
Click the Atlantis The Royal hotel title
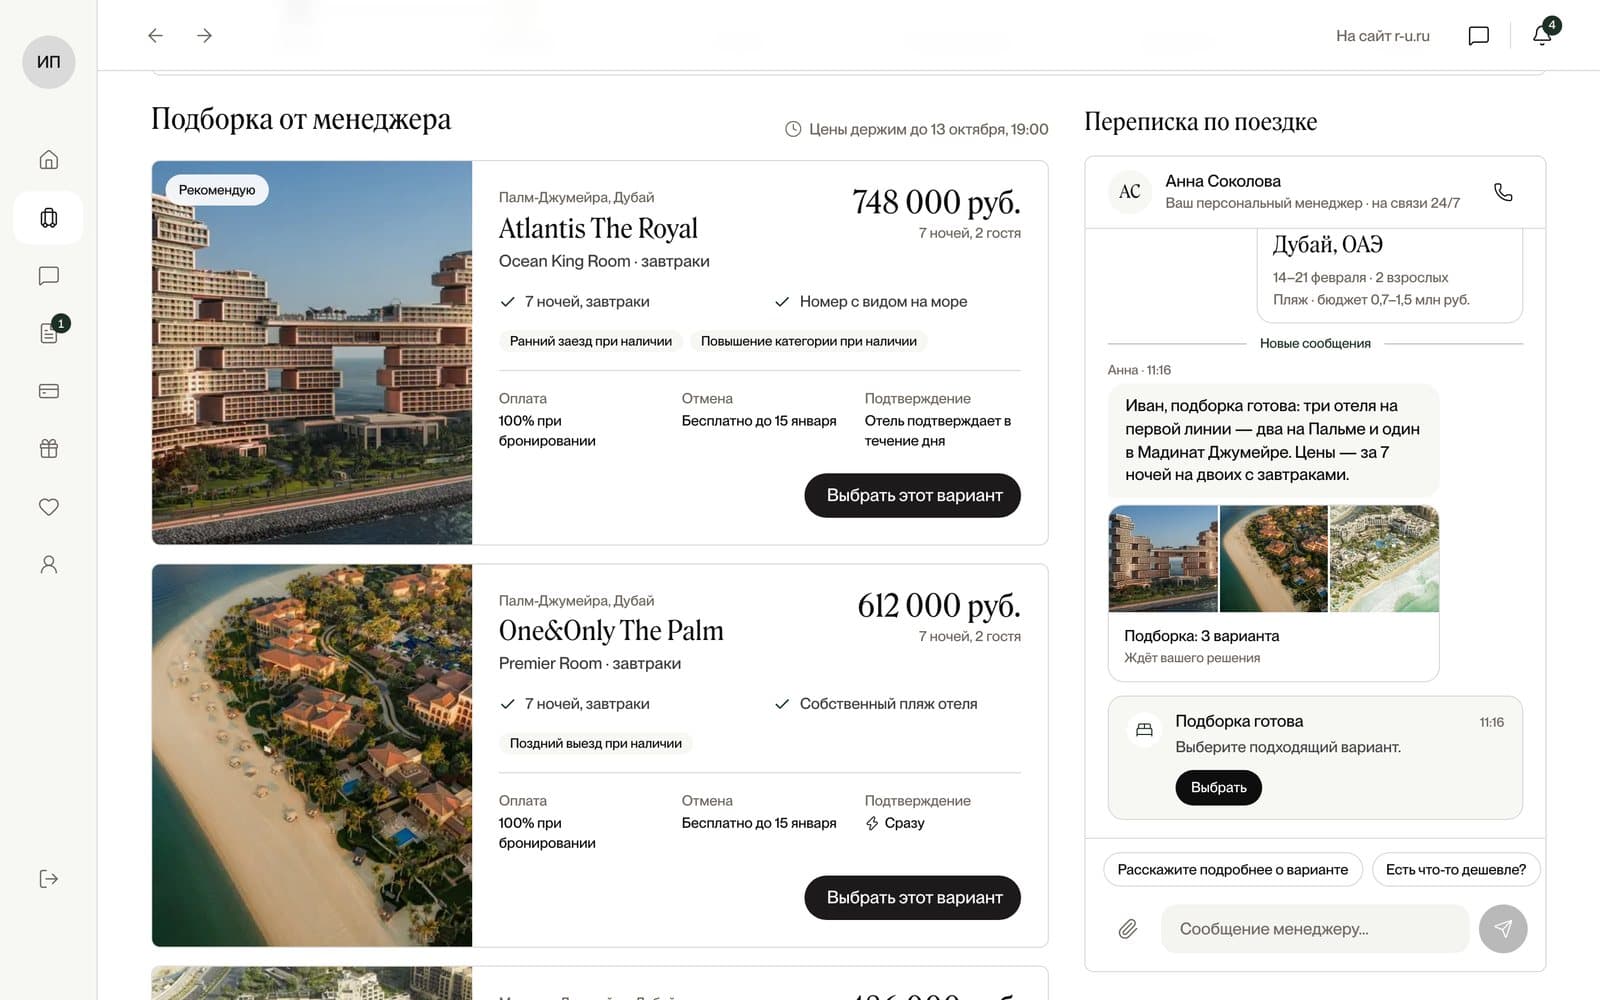598,229
